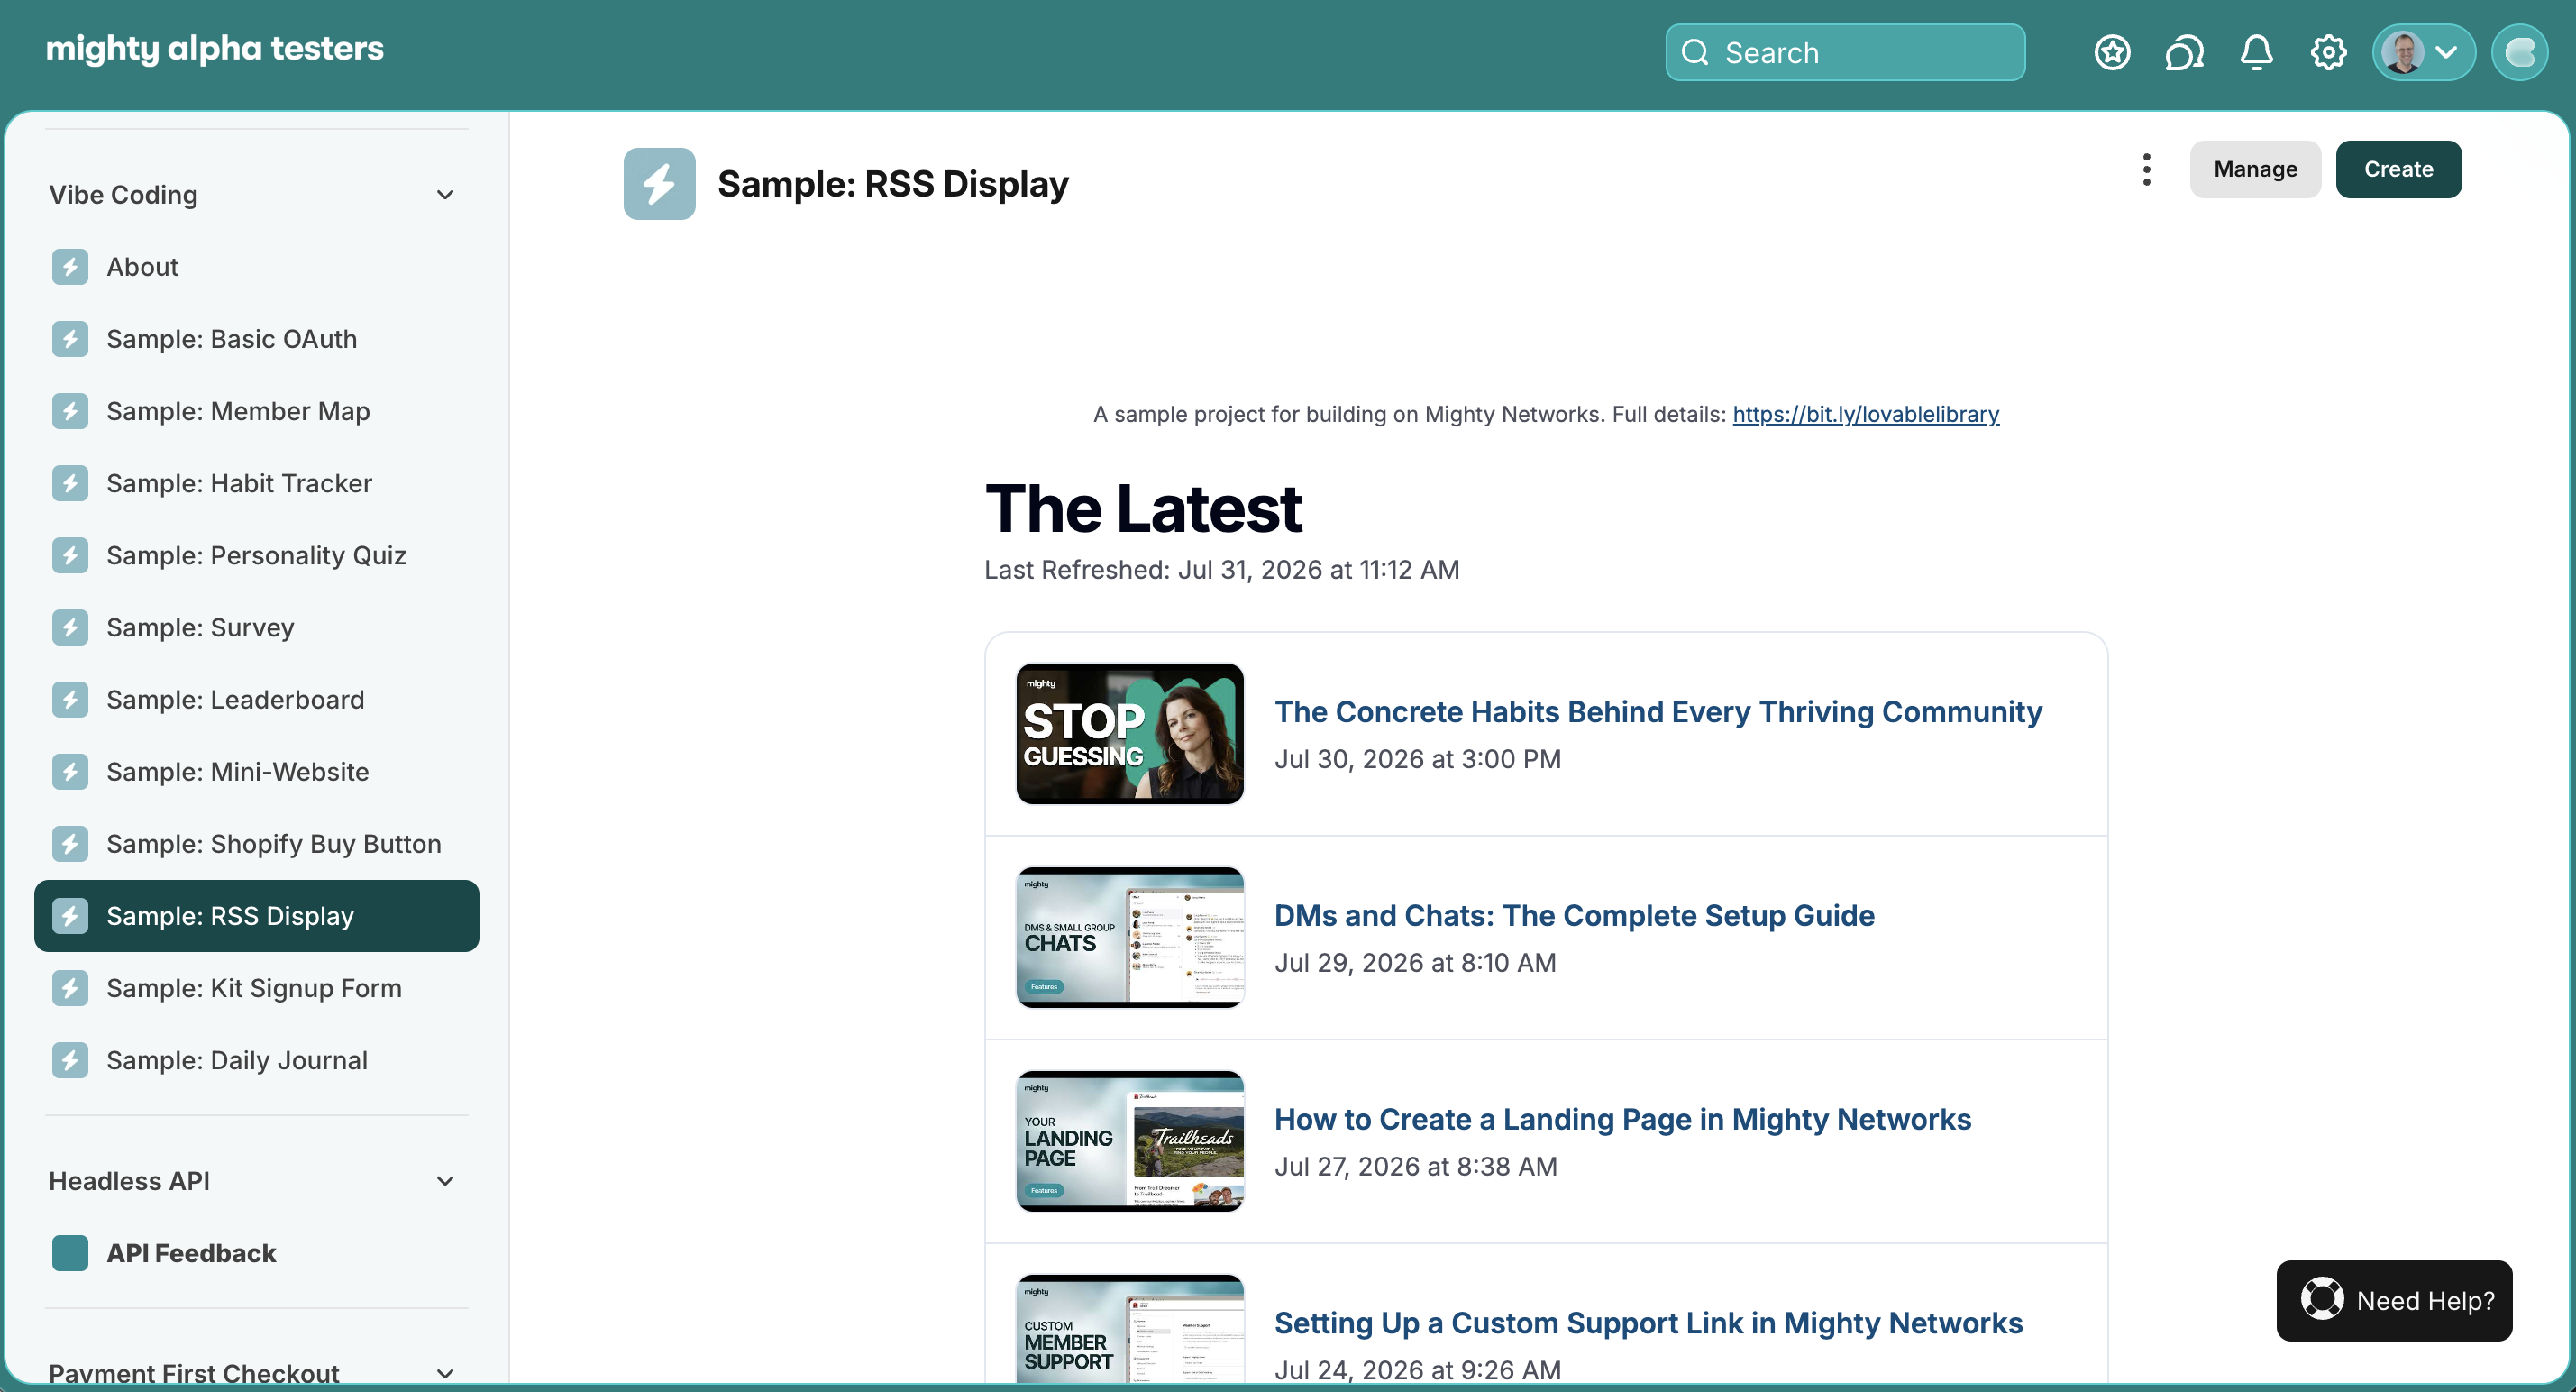Click the RSS Display page lightning icon

coord(659,184)
